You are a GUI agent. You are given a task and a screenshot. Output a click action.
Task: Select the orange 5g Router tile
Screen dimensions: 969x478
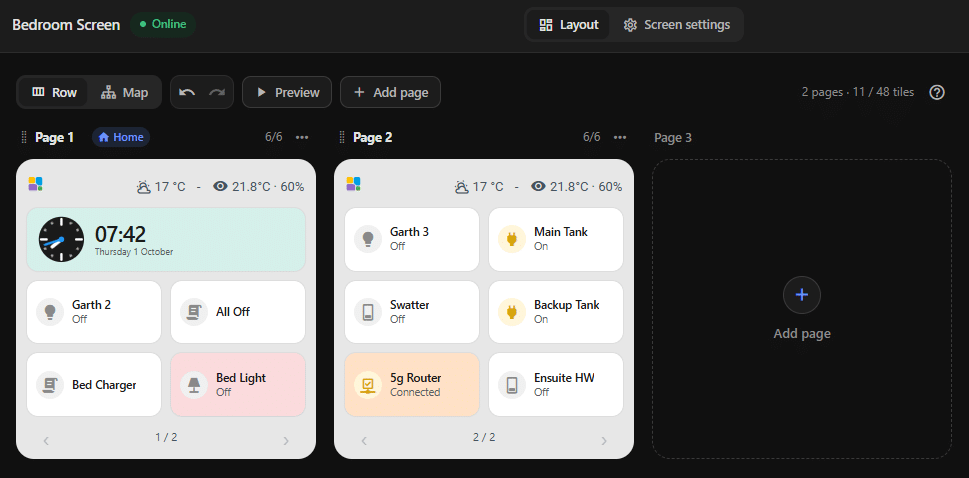(x=412, y=385)
